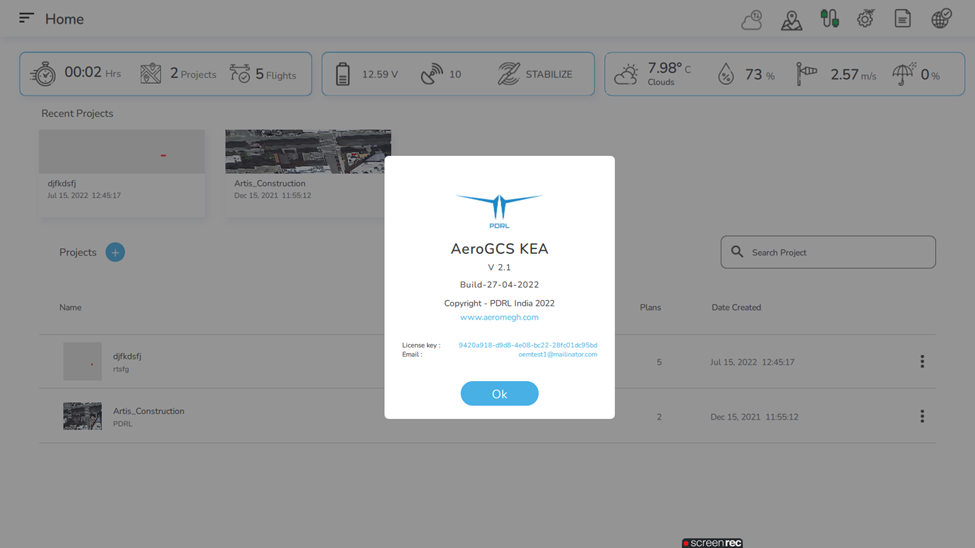975x548 pixels.
Task: Click the windsock wind speed icon
Action: [806, 74]
